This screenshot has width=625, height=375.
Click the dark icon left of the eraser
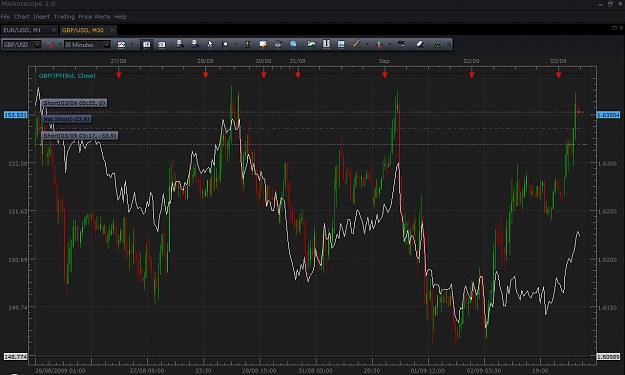click(401, 44)
